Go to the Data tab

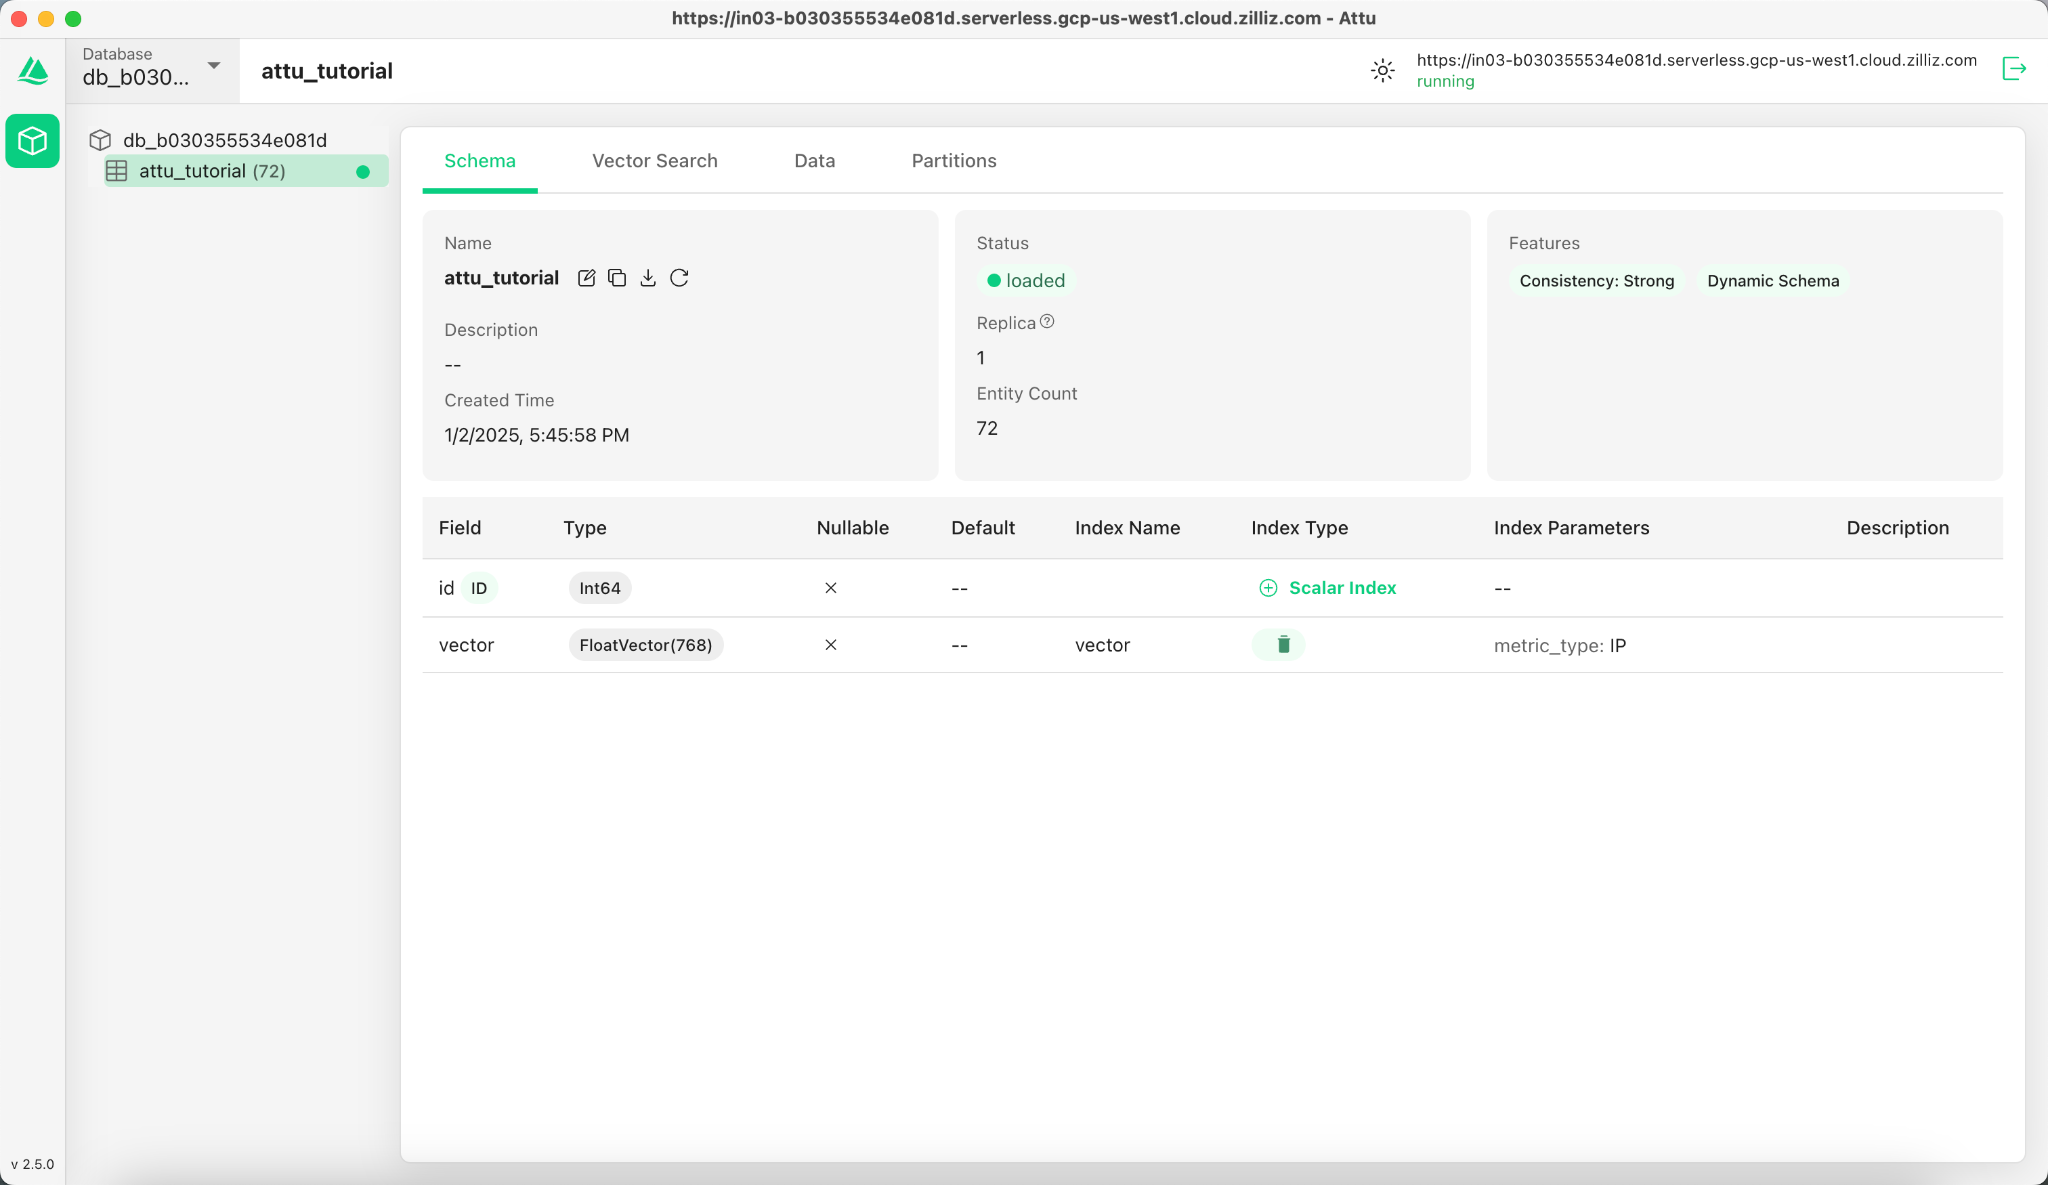pos(814,161)
